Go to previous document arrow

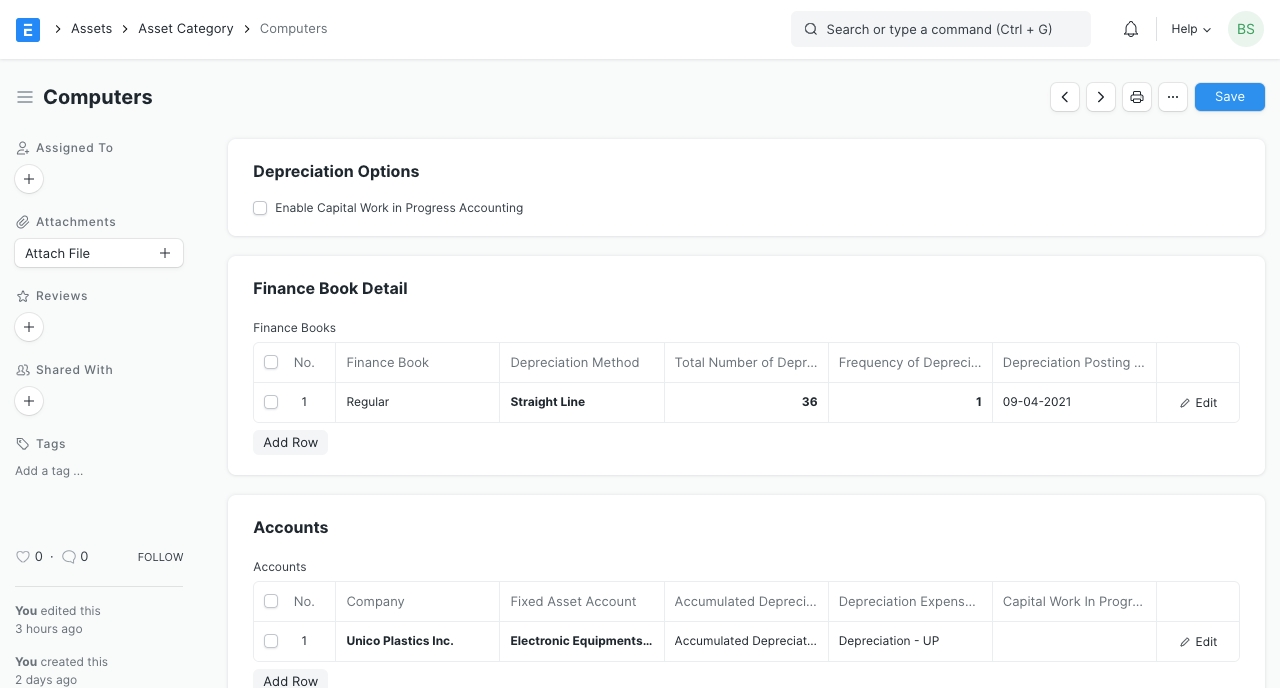pyautogui.click(x=1065, y=97)
